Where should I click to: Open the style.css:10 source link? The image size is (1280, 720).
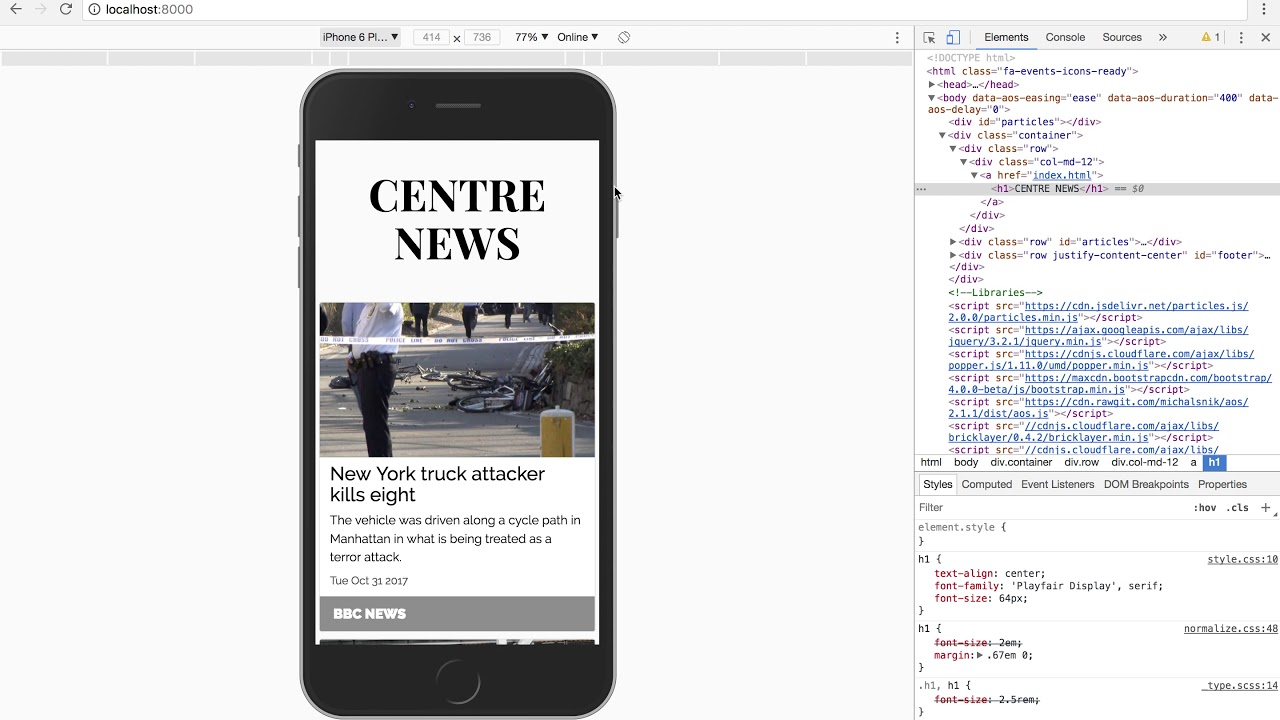point(1242,560)
